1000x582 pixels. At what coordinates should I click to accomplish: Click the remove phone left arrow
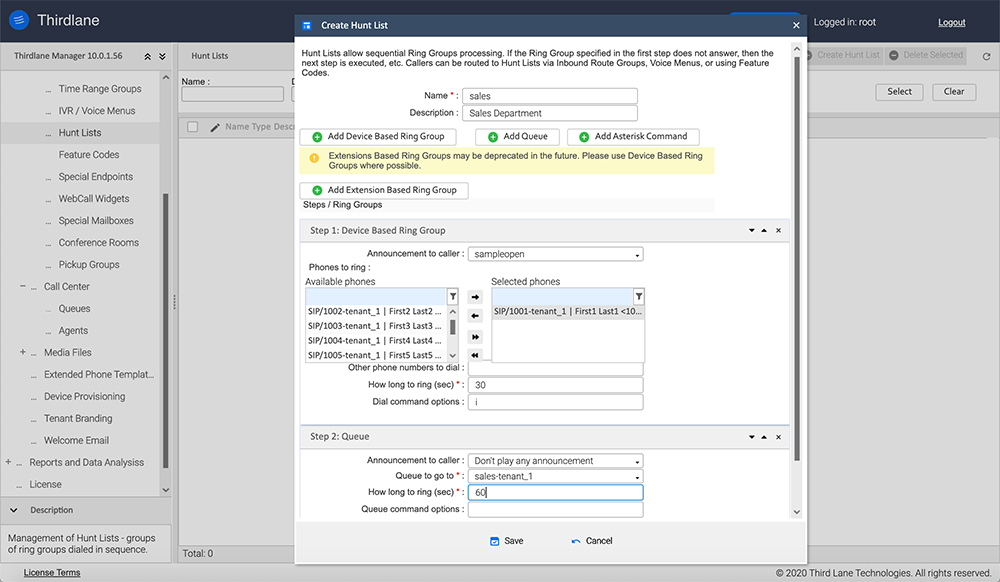pos(475,316)
